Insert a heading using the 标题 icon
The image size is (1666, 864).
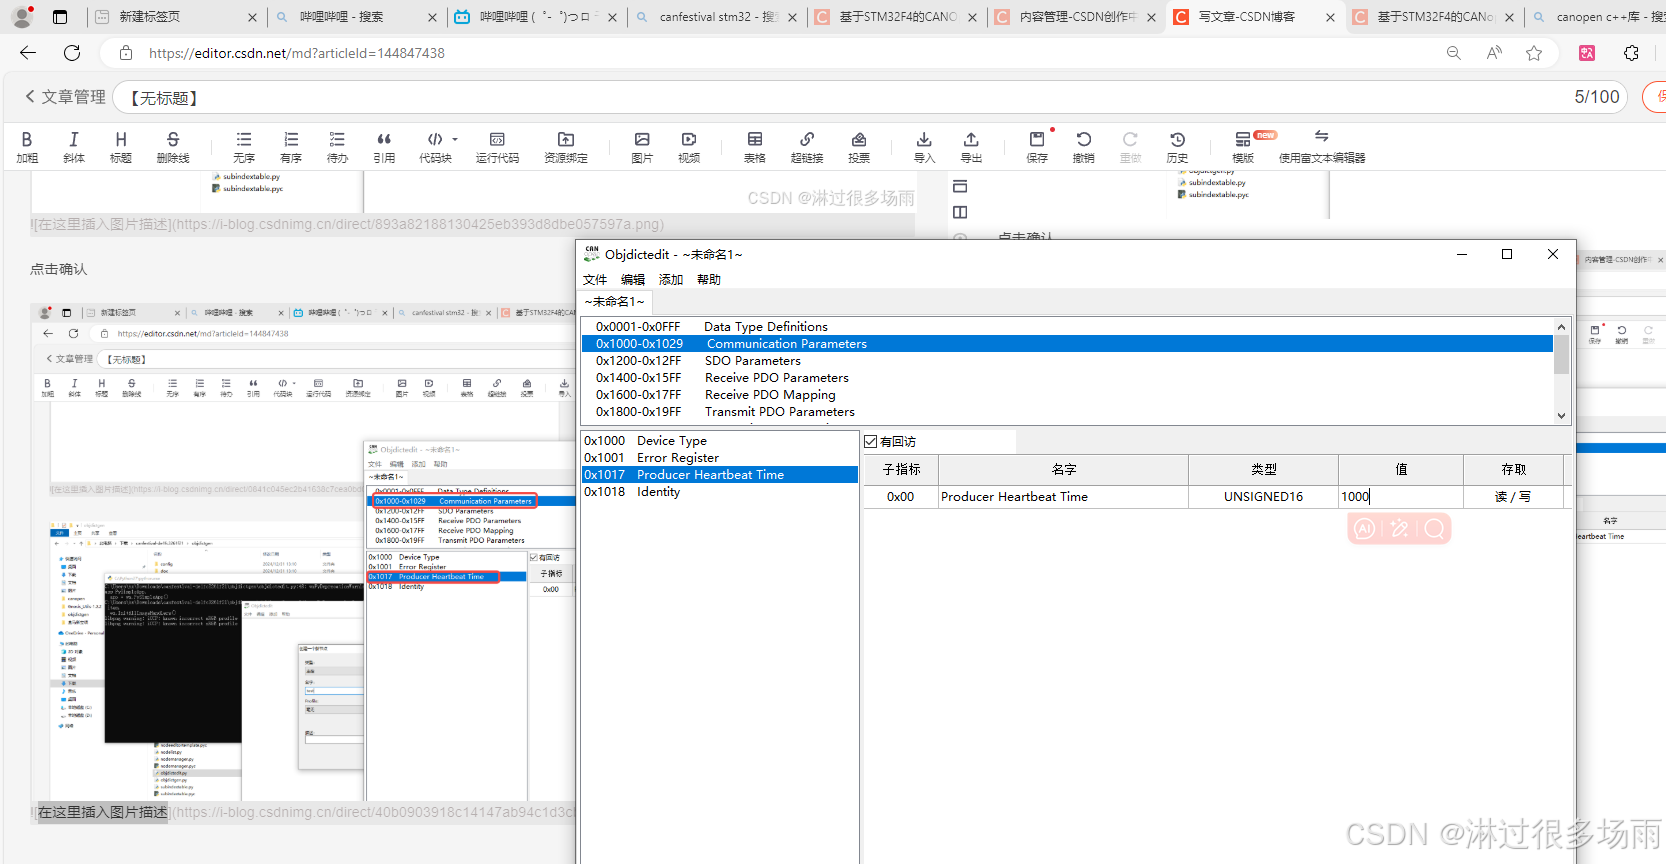coord(121,146)
